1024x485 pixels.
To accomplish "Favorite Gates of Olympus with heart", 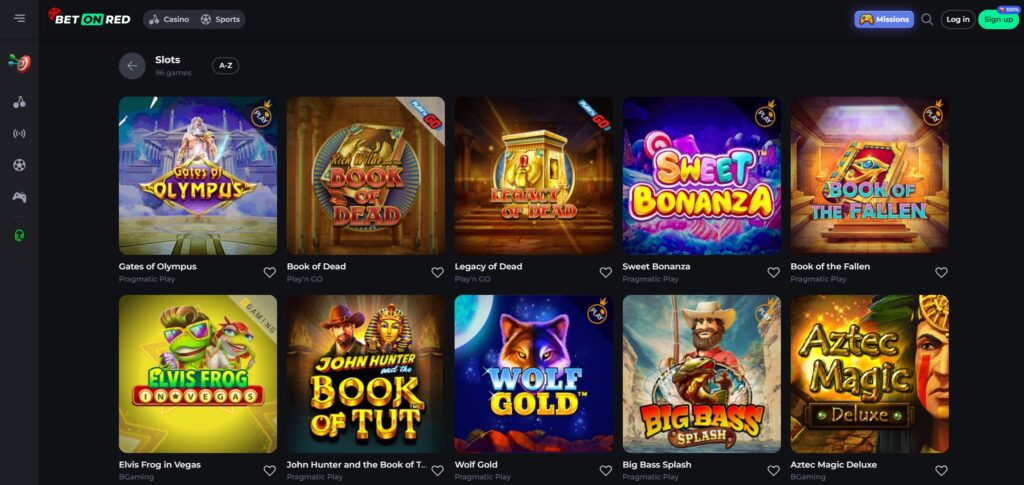I will [270, 272].
